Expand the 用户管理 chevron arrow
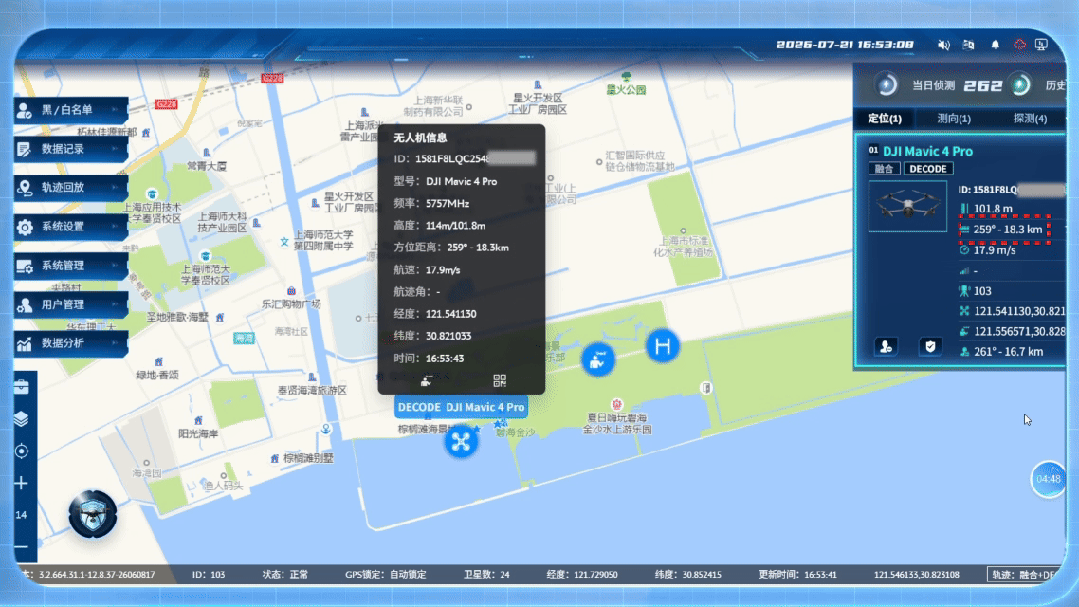Screen dimensions: 1079x607 pyautogui.click(x=115, y=304)
